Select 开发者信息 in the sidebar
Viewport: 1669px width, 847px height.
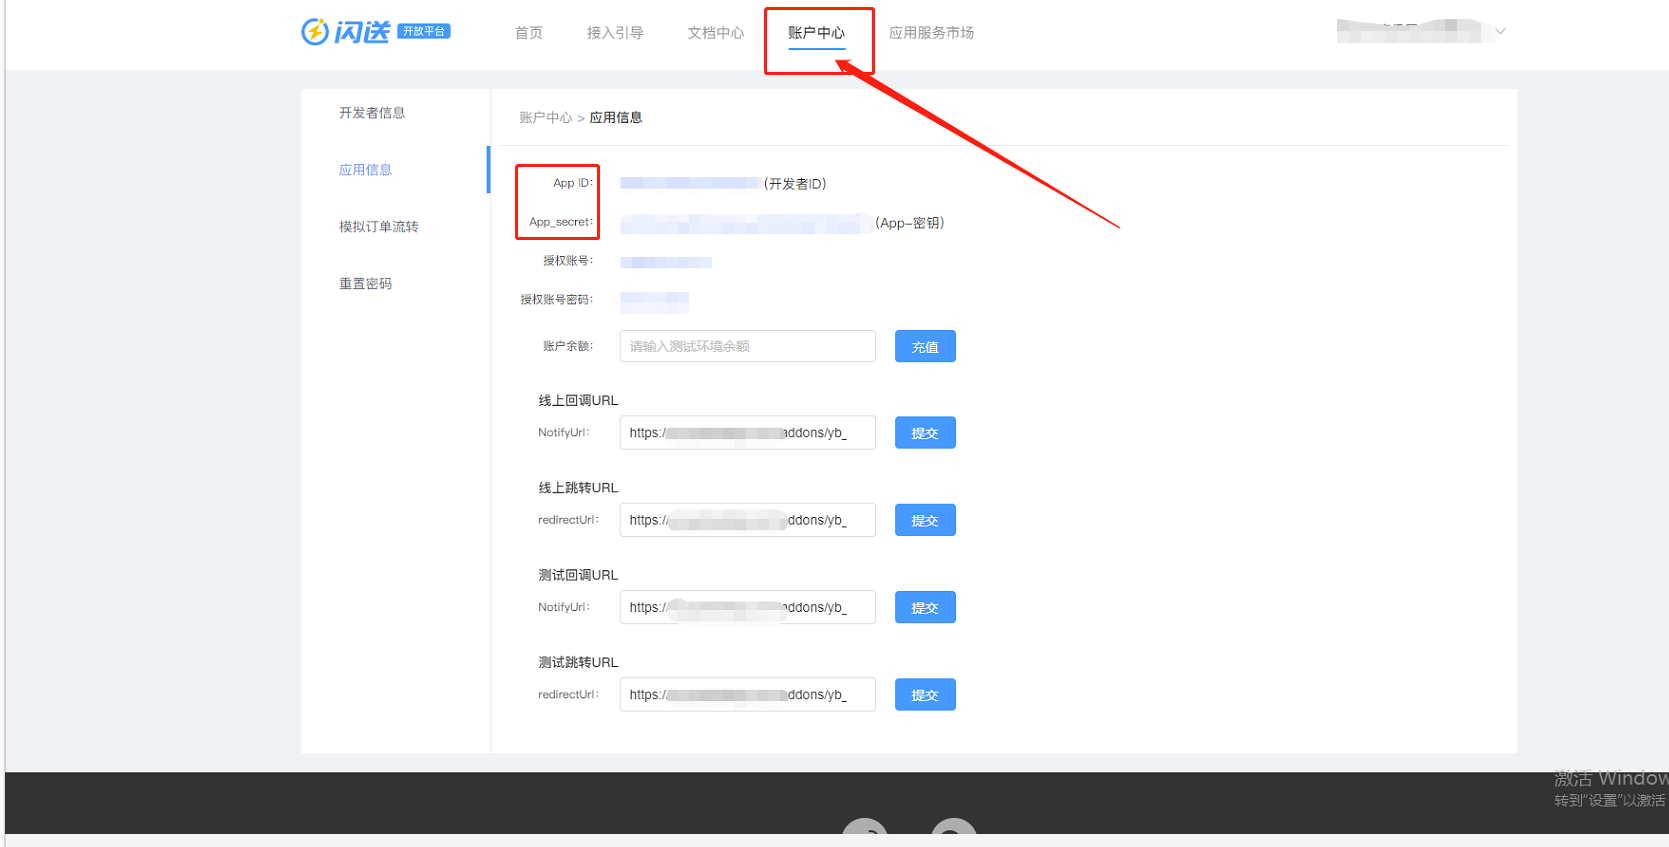(x=372, y=113)
